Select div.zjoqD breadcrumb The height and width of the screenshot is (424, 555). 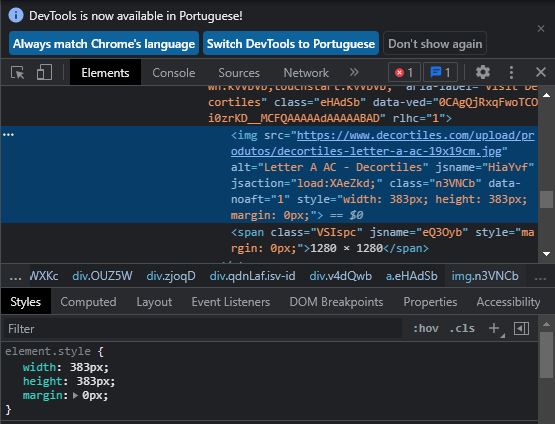(171, 276)
